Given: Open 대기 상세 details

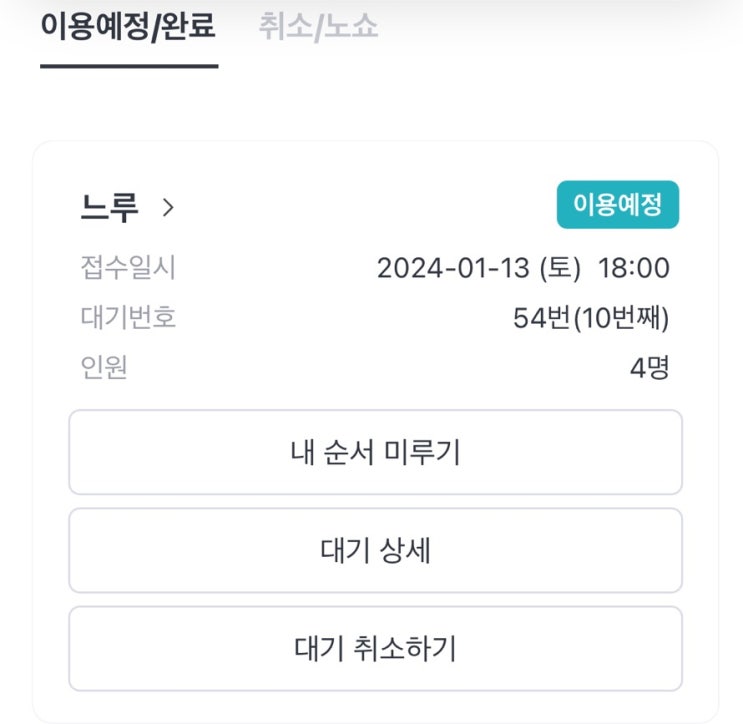Looking at the screenshot, I should pyautogui.click(x=375, y=551).
